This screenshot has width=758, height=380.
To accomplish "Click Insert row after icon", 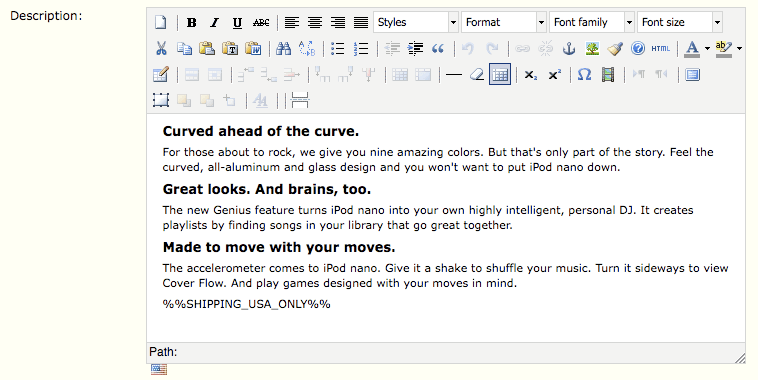I will click(x=268, y=74).
